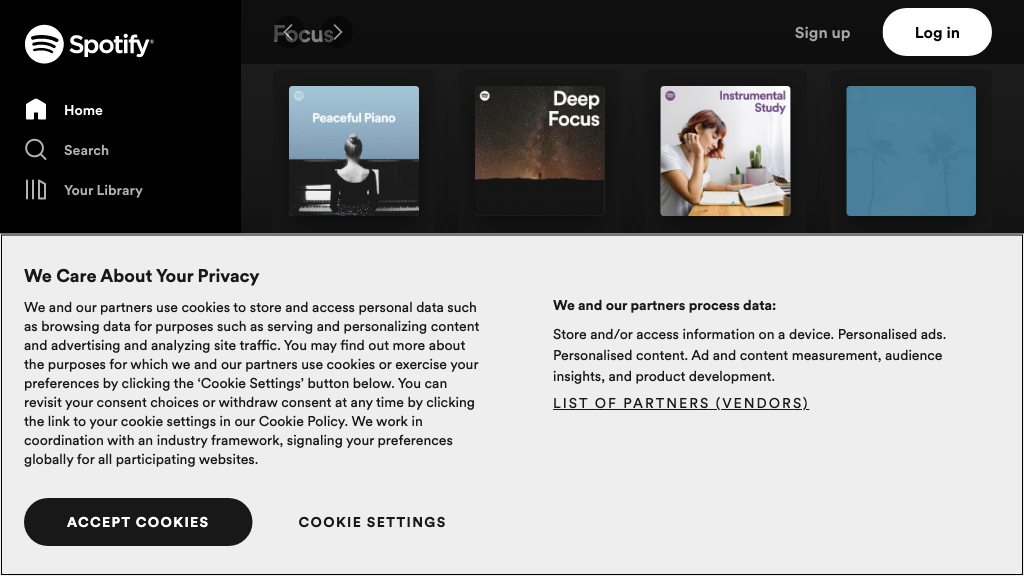1024x576 pixels.
Task: Open the Instrumental Study playlist
Action: click(725, 150)
